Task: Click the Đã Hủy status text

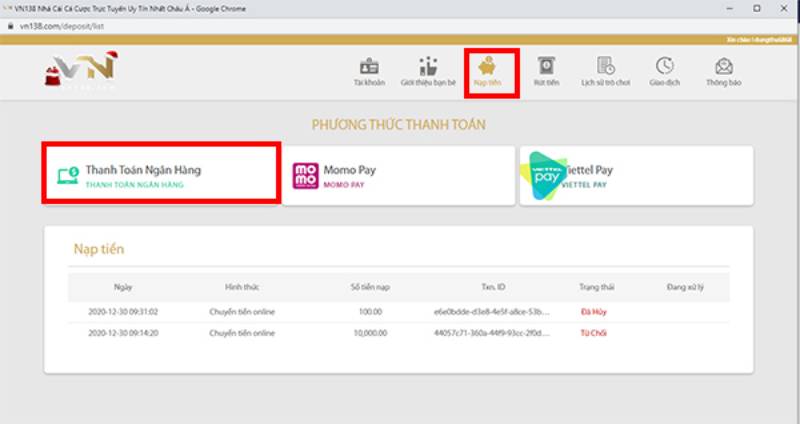Action: 594,311
